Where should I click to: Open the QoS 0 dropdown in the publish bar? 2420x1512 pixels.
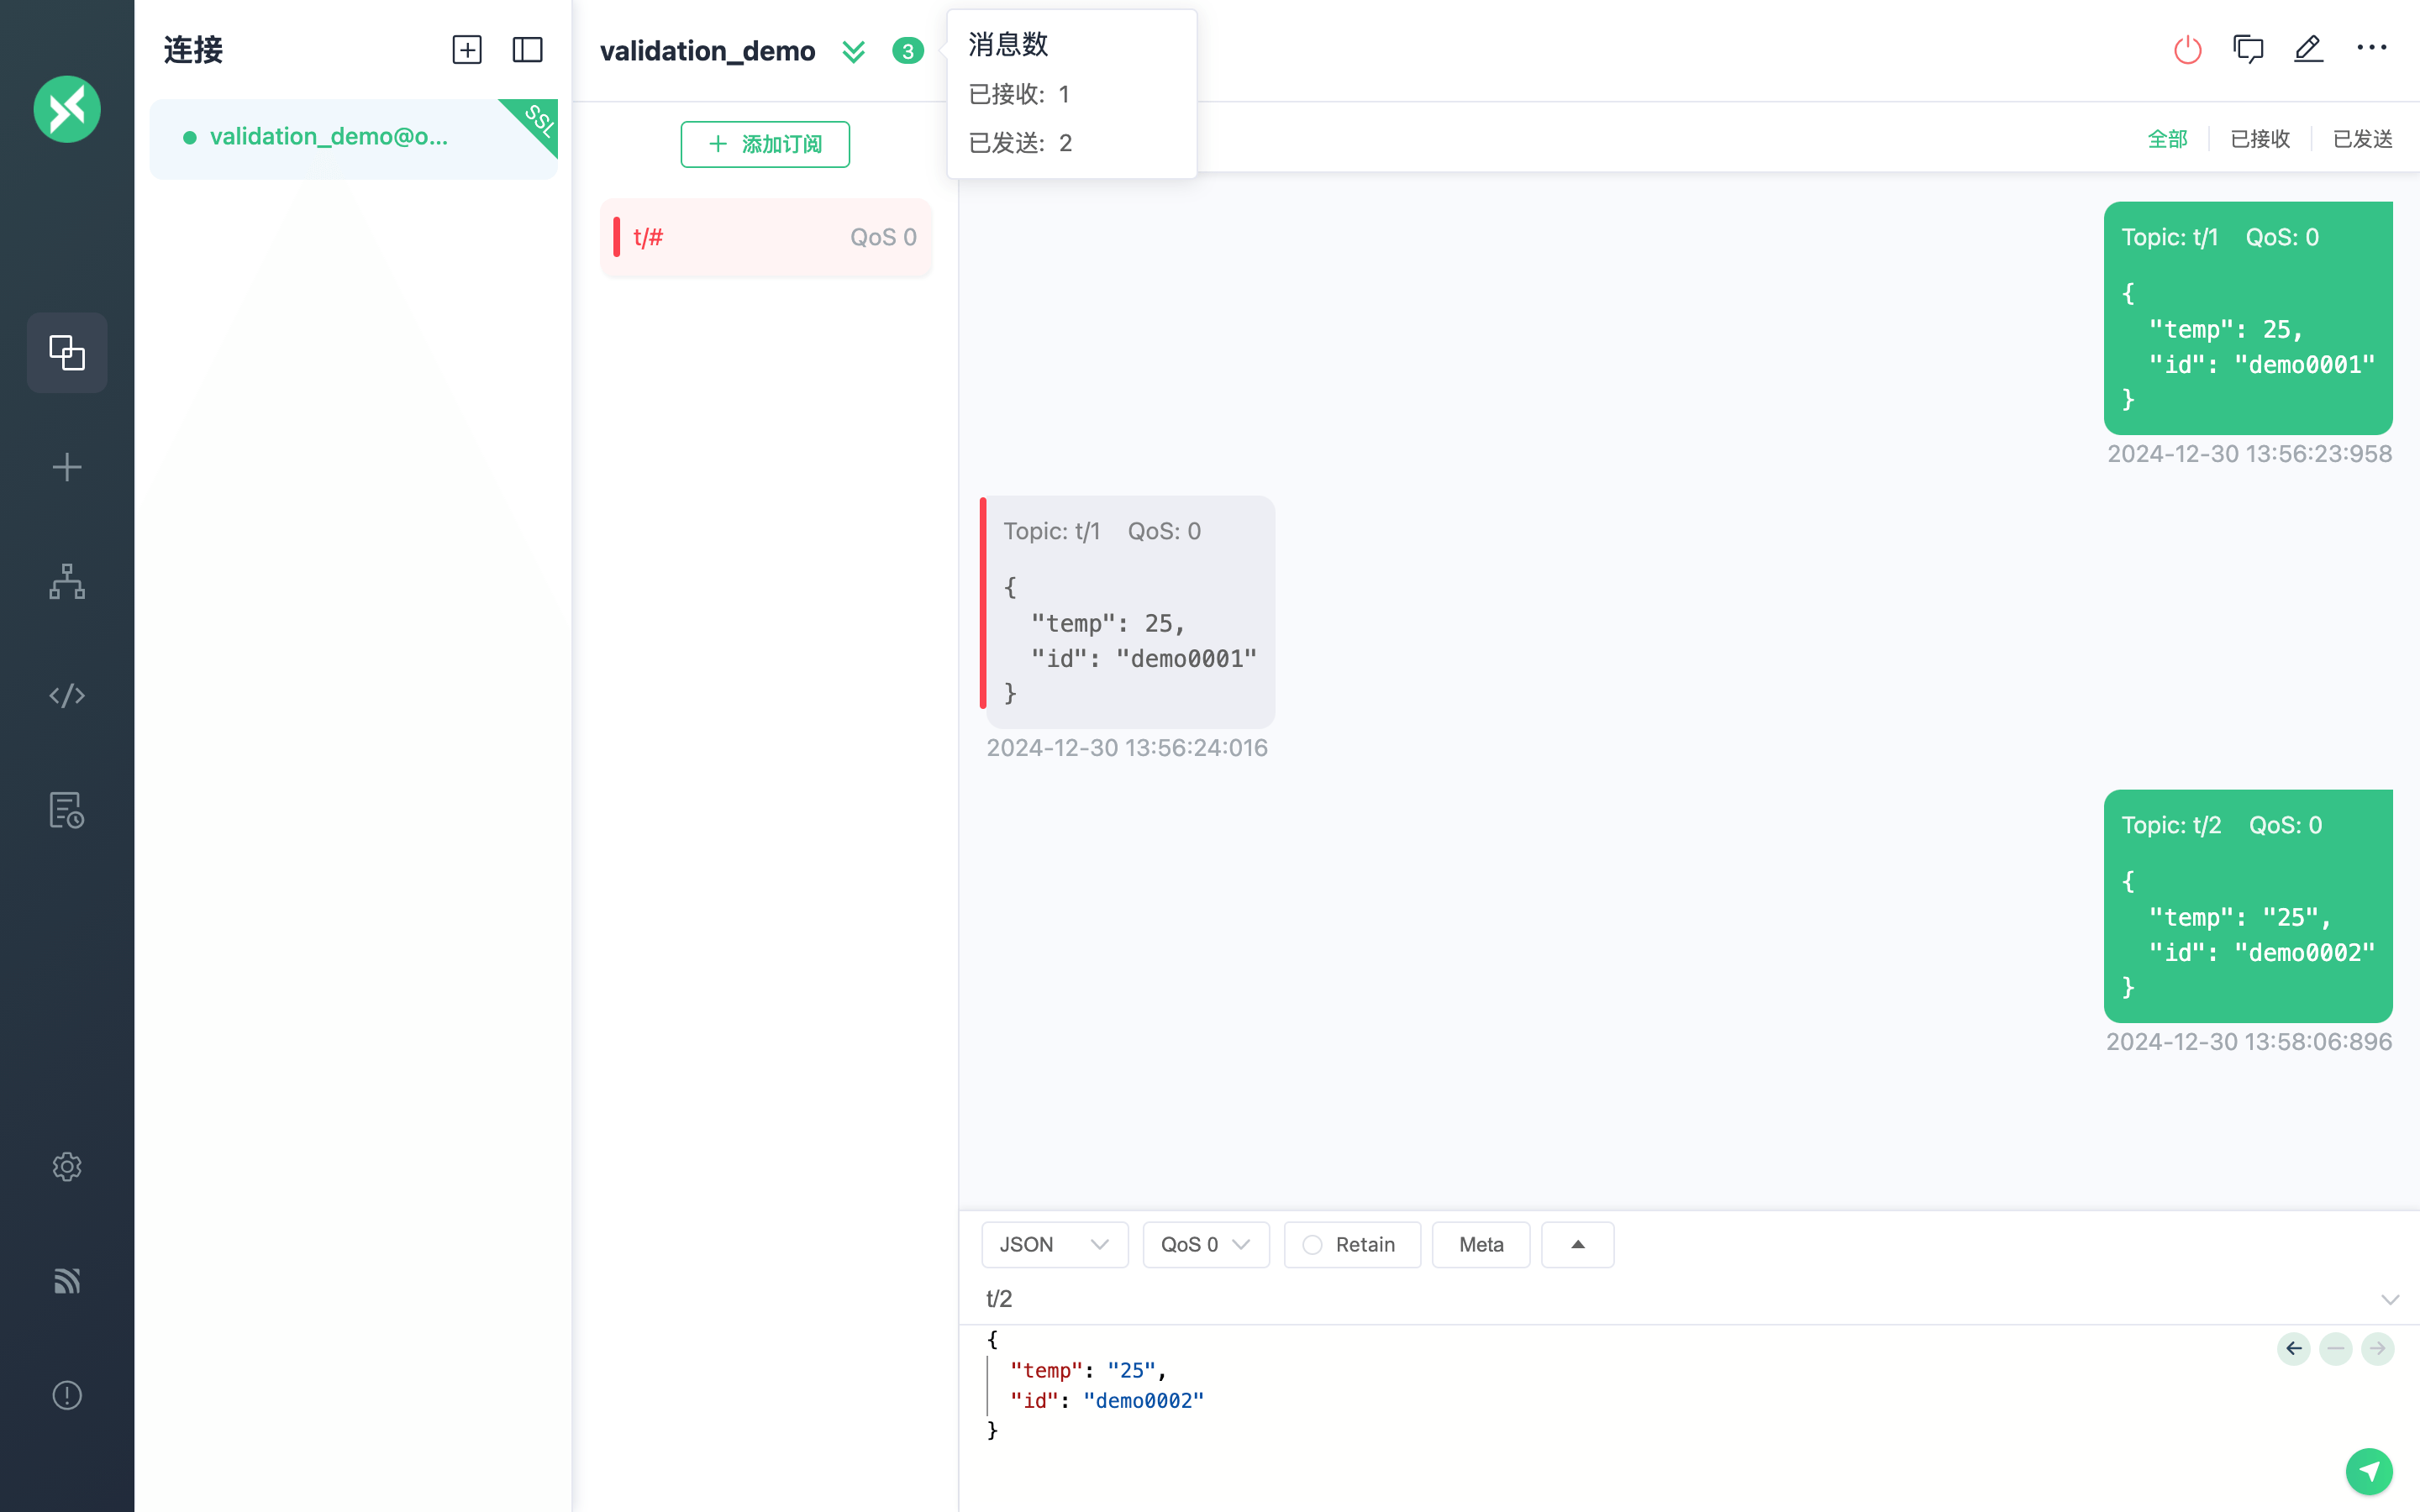point(1204,1244)
